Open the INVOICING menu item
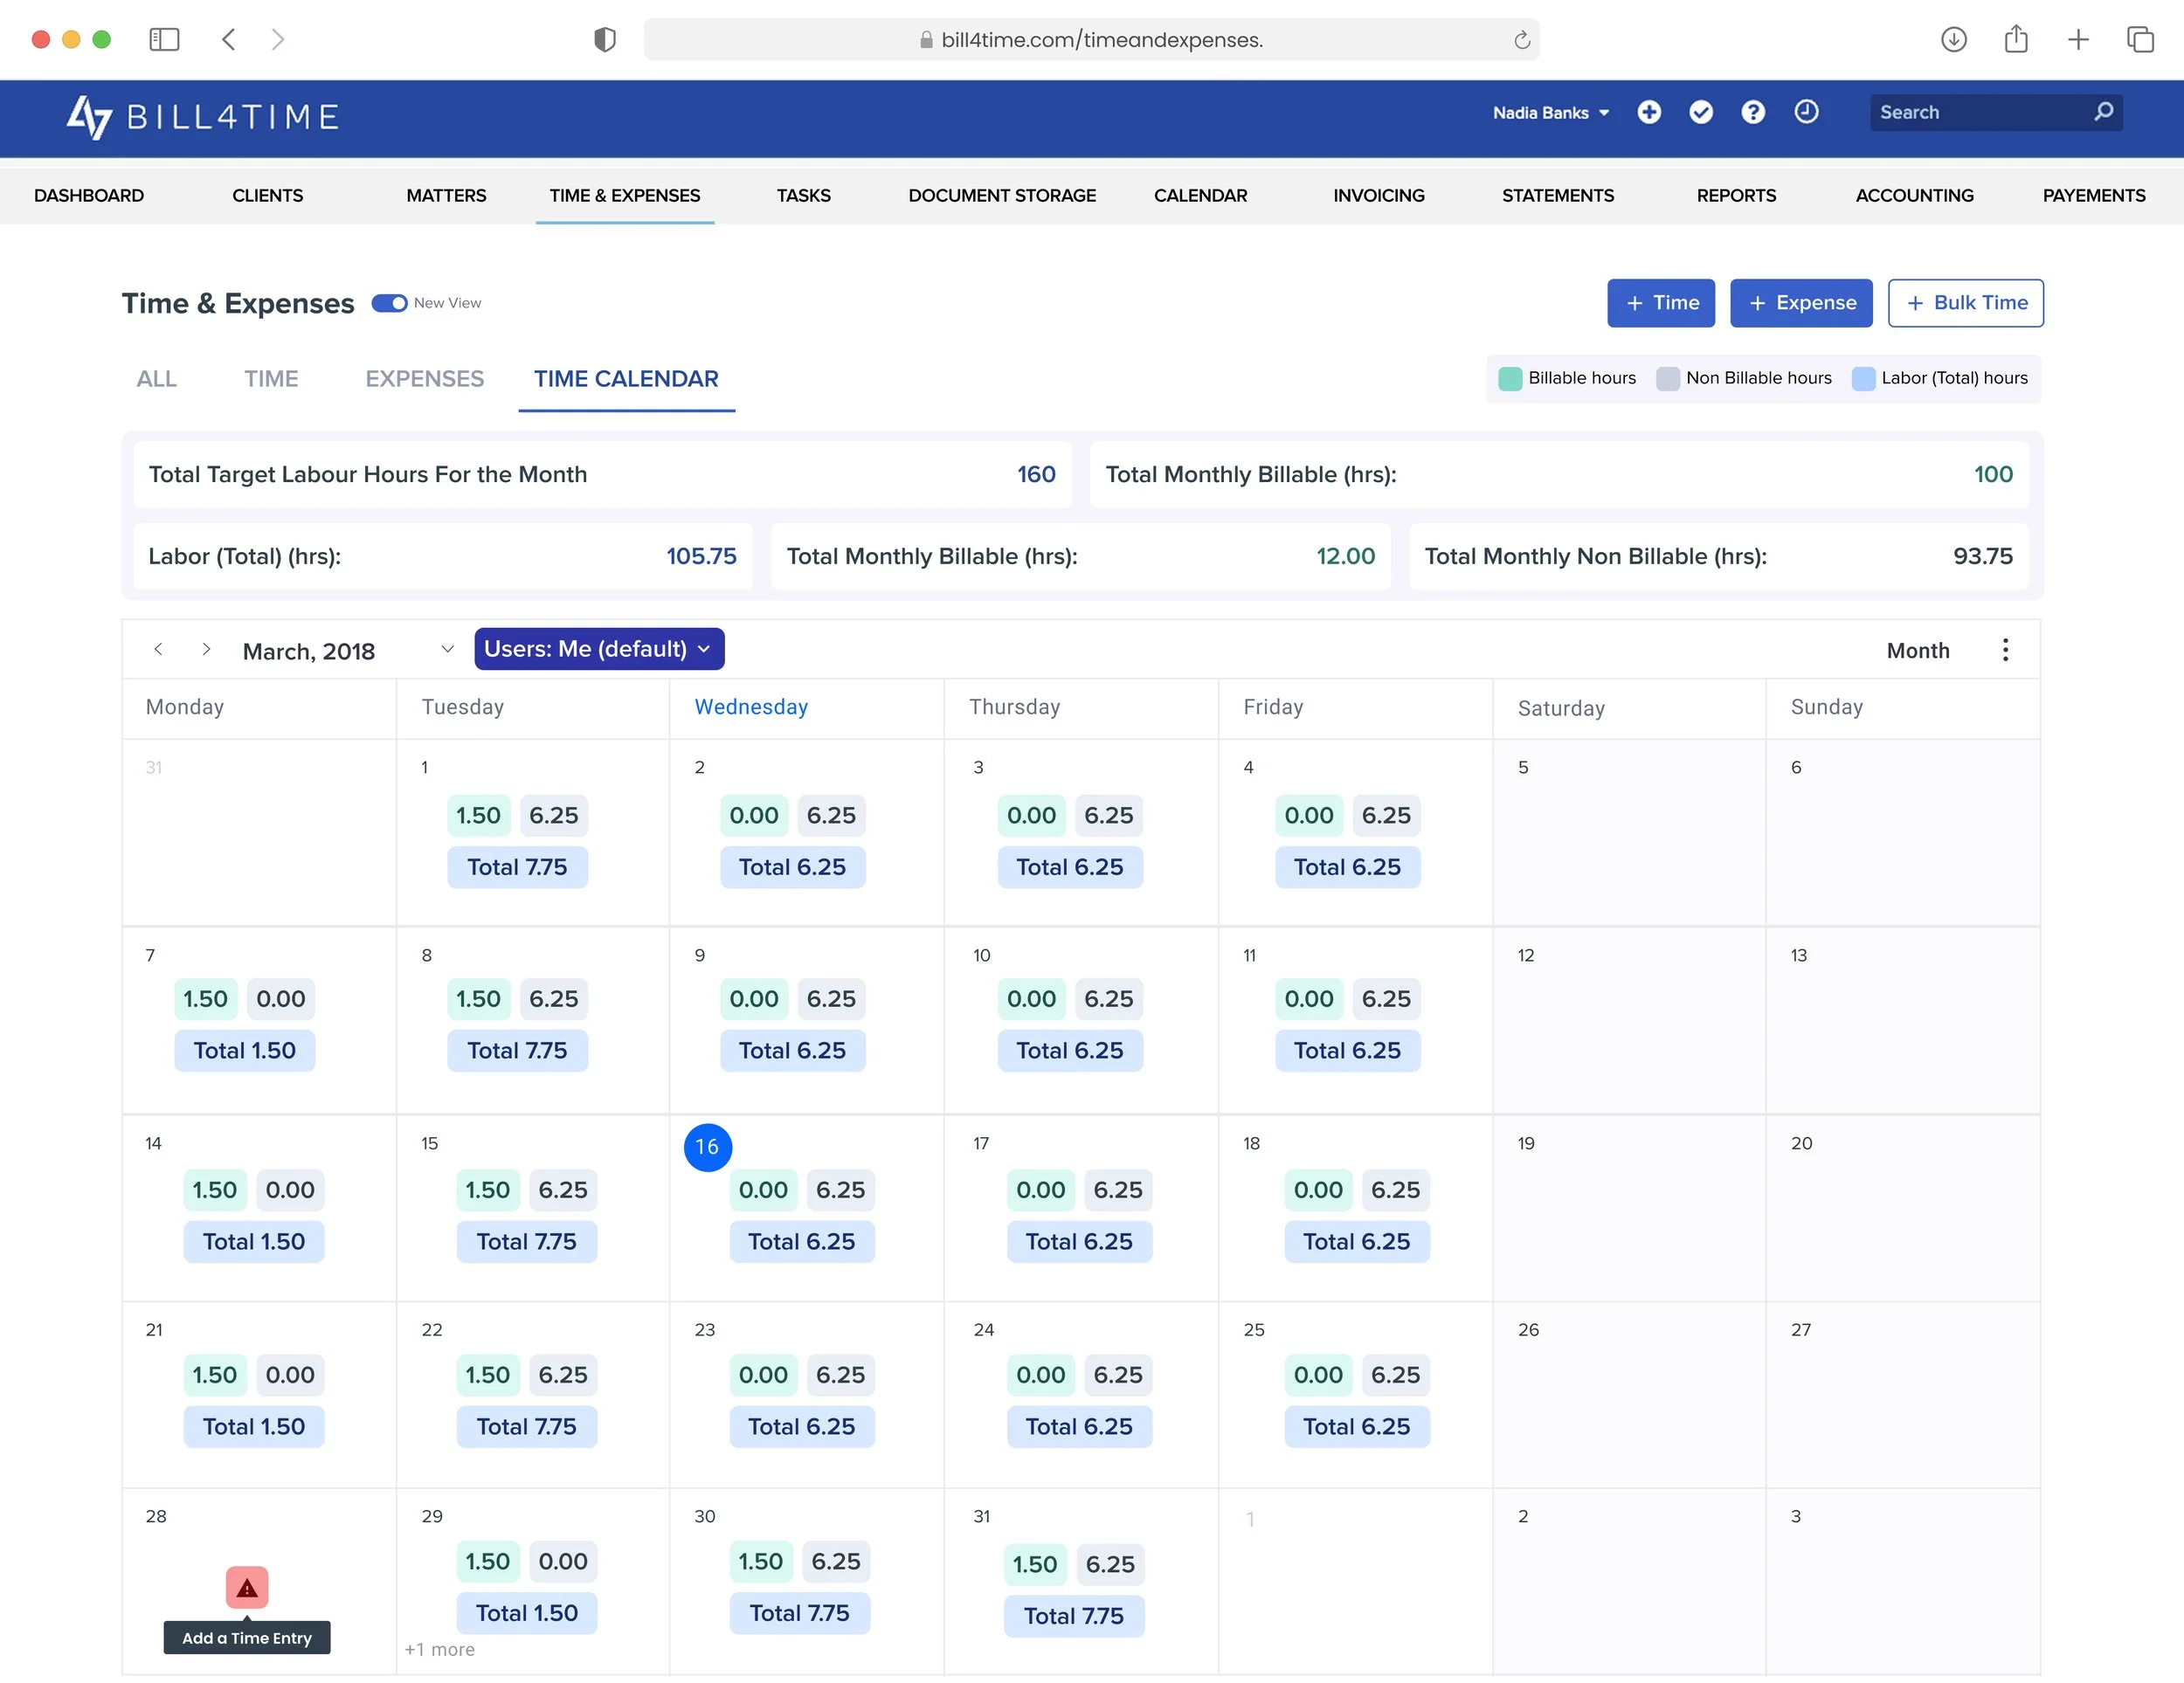This screenshot has width=2184, height=1683. click(1378, 195)
